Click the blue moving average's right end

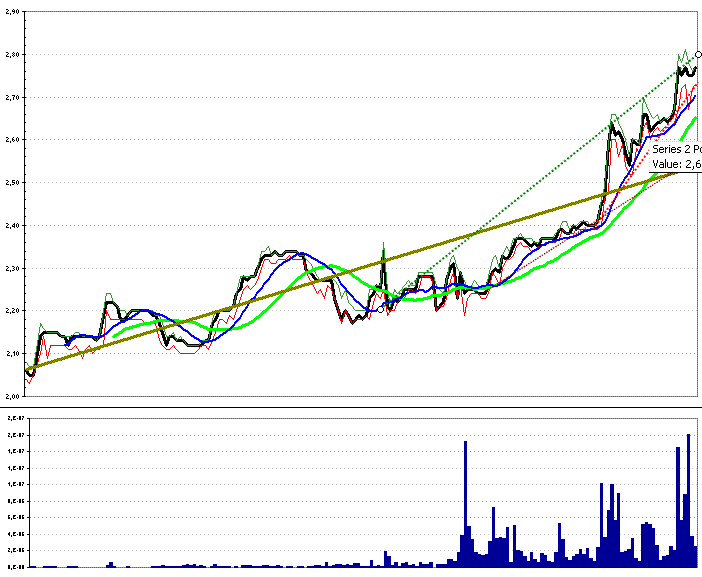coord(695,96)
